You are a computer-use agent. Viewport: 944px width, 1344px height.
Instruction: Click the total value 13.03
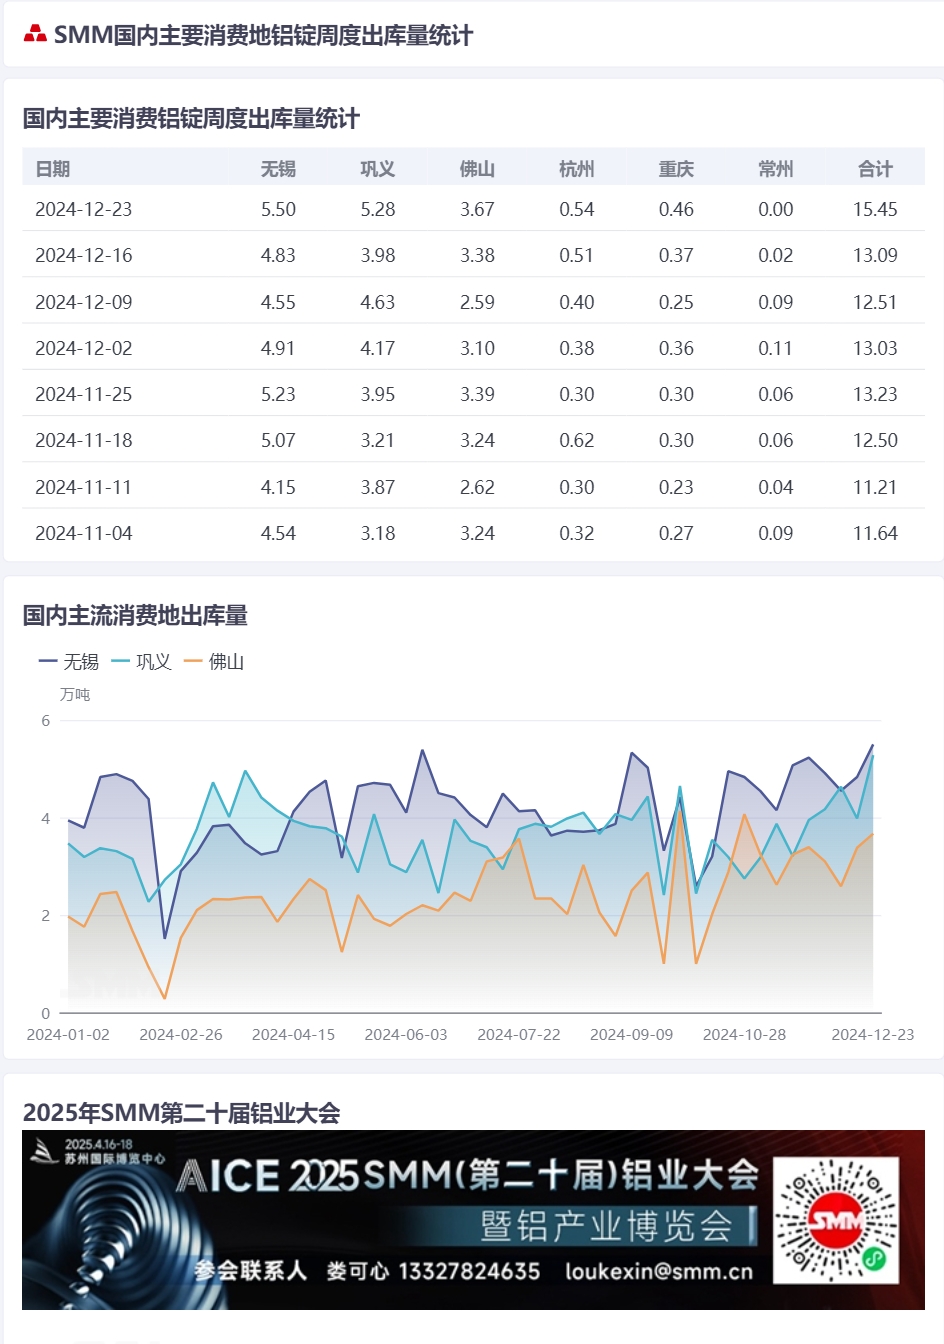click(875, 348)
